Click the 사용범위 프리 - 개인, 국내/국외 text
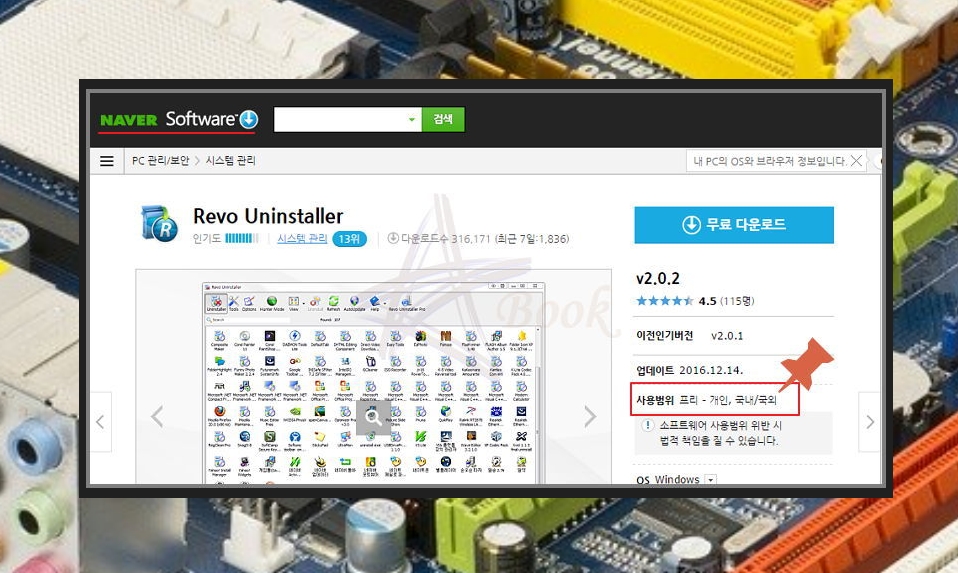 [x=707, y=400]
